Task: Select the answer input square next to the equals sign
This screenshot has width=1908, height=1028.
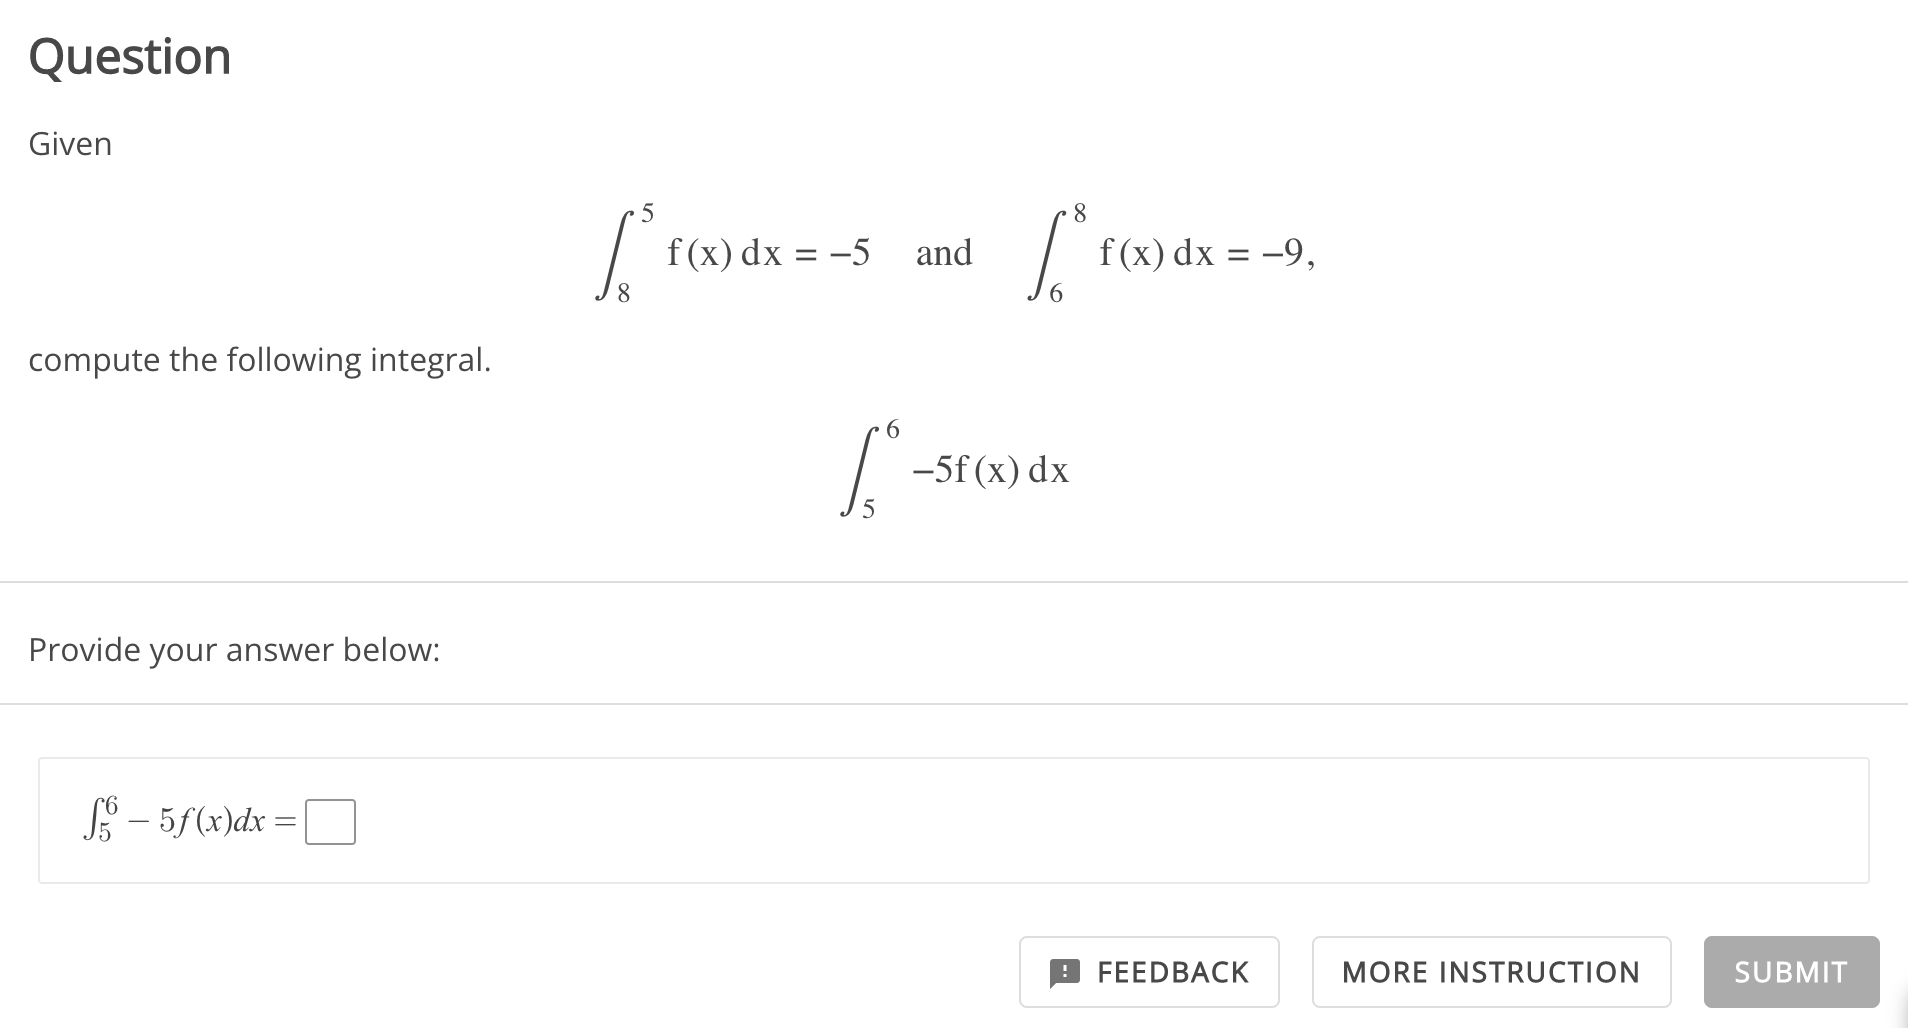Action: pos(330,821)
